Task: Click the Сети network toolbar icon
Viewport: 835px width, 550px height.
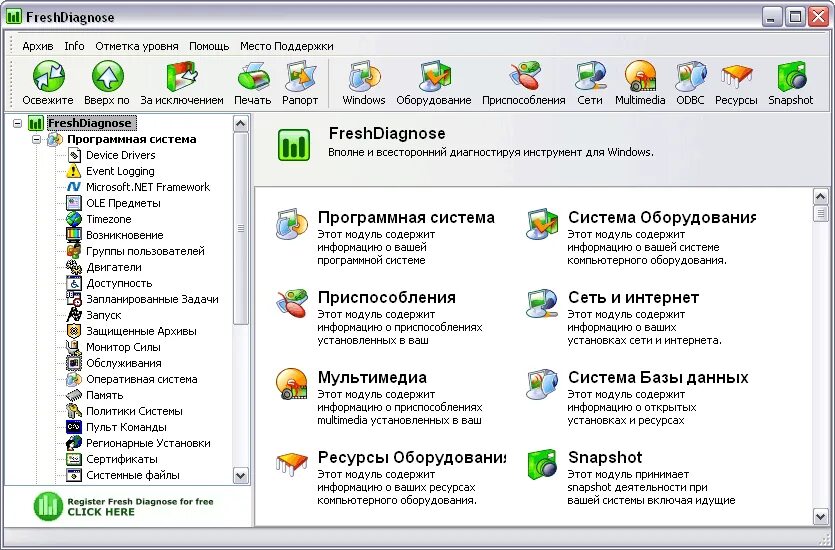Action: pyautogui.click(x=590, y=77)
